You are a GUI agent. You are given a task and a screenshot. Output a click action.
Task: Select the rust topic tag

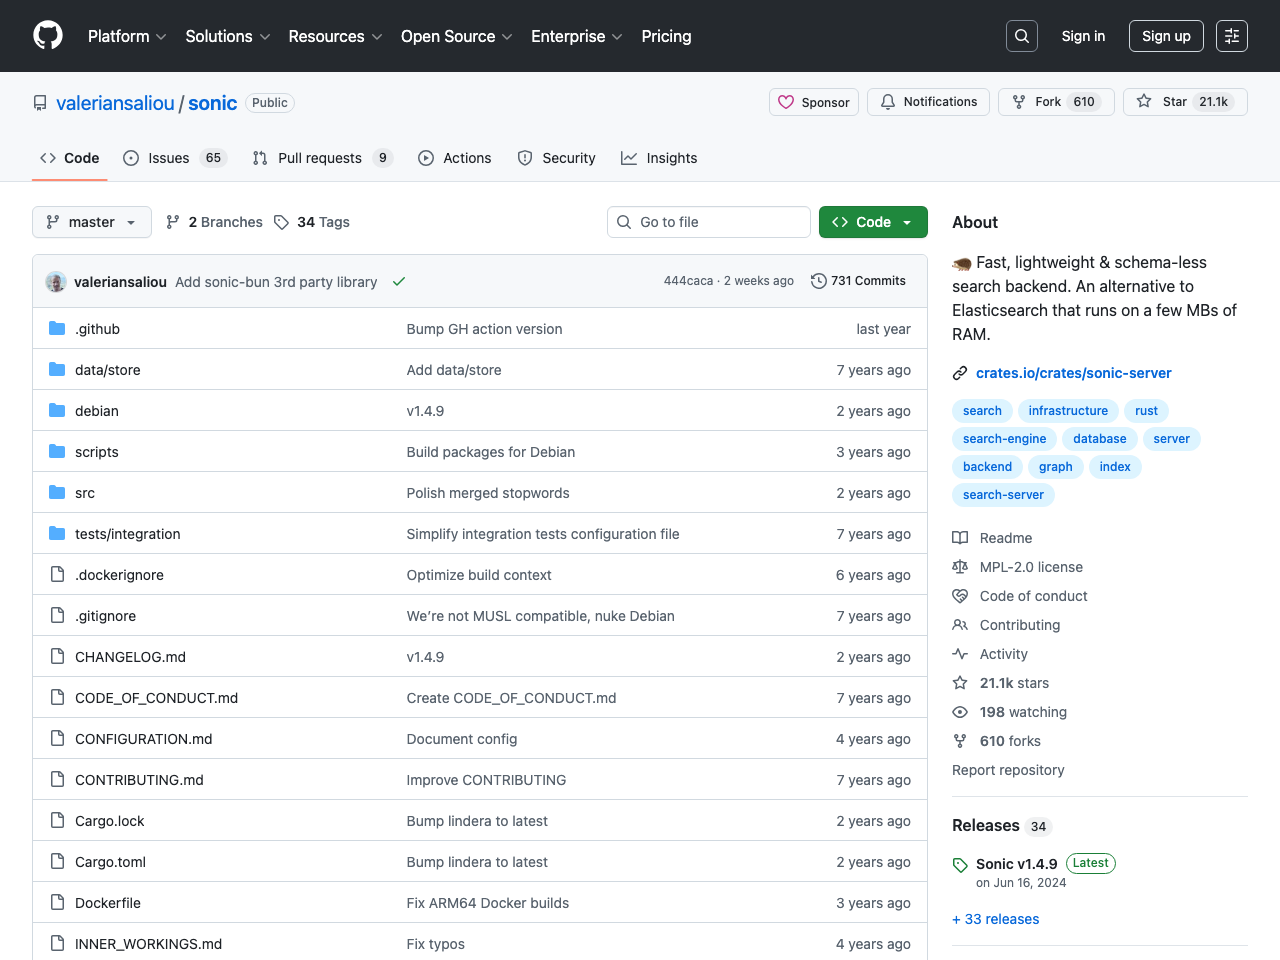(1146, 411)
